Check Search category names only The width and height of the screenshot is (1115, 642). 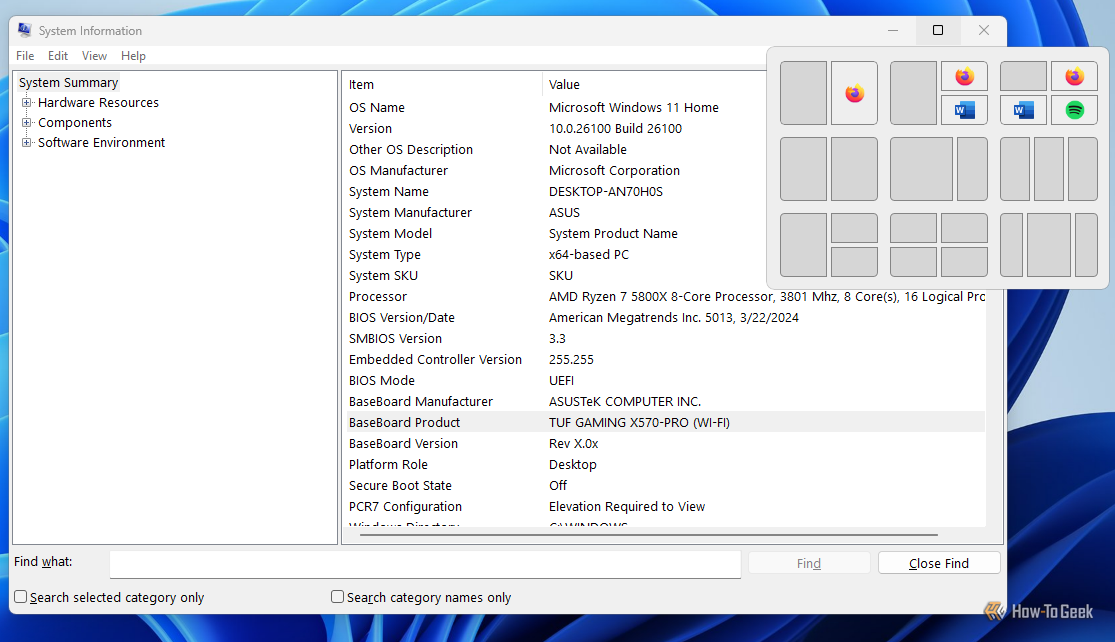click(337, 597)
